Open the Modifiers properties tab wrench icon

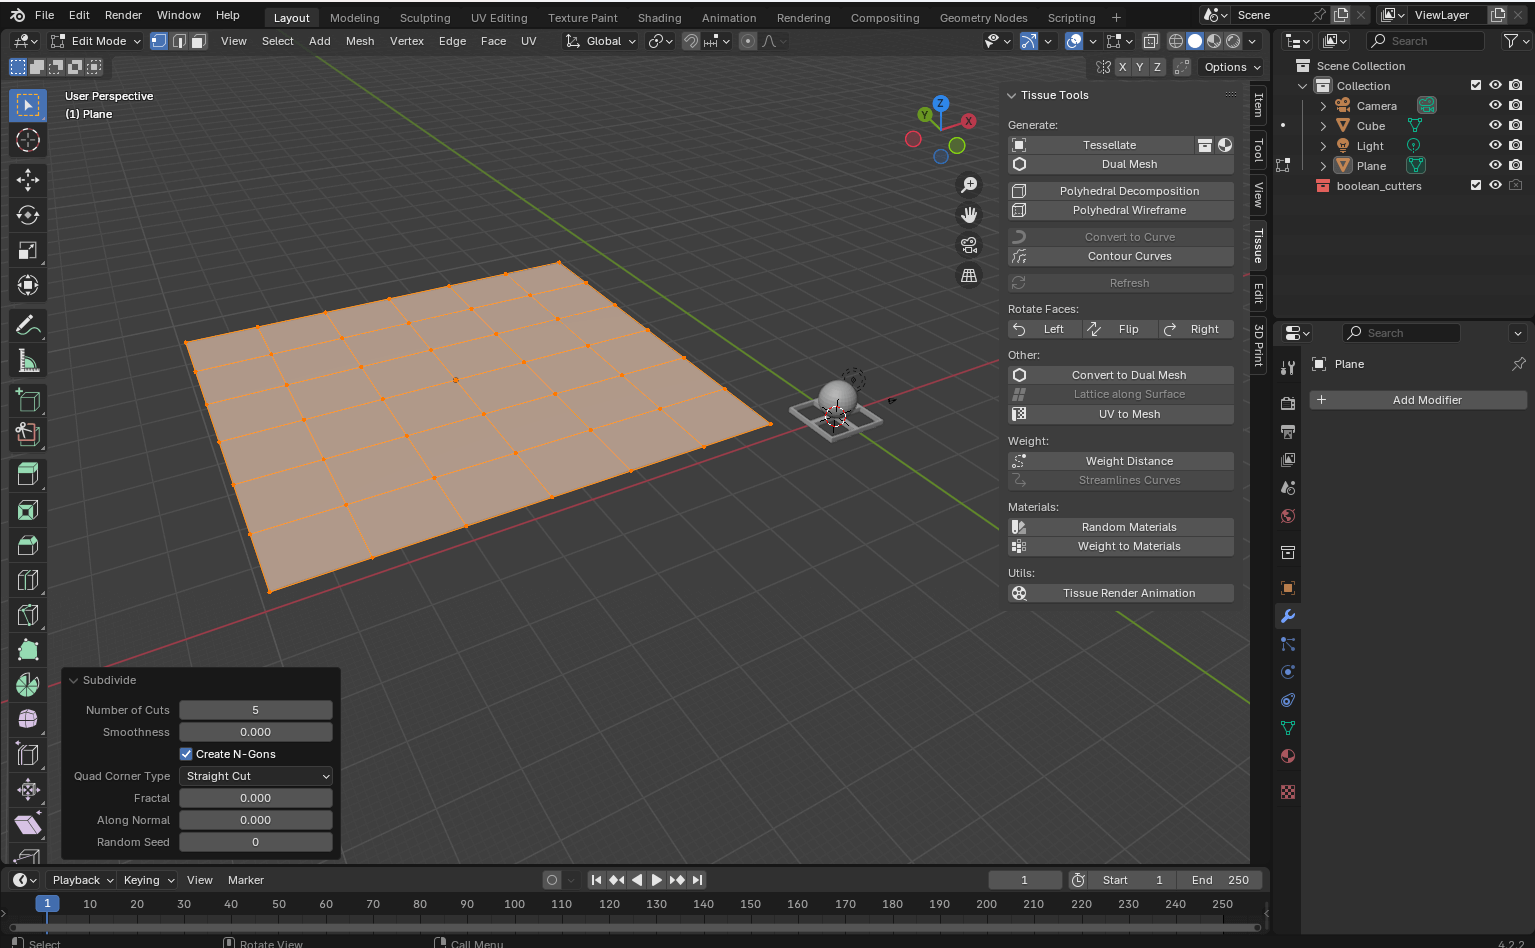(x=1288, y=616)
